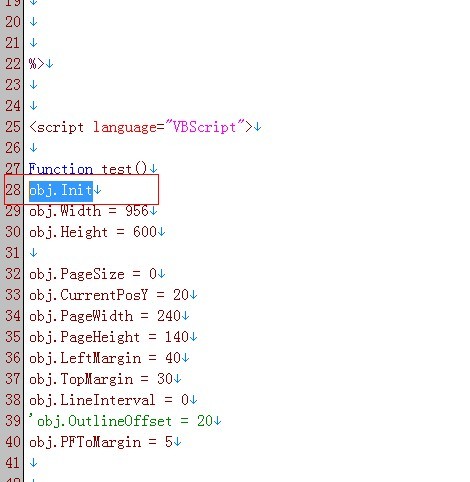Click line number 31 in the gutter
Screen dimensions: 470x482
13,253
